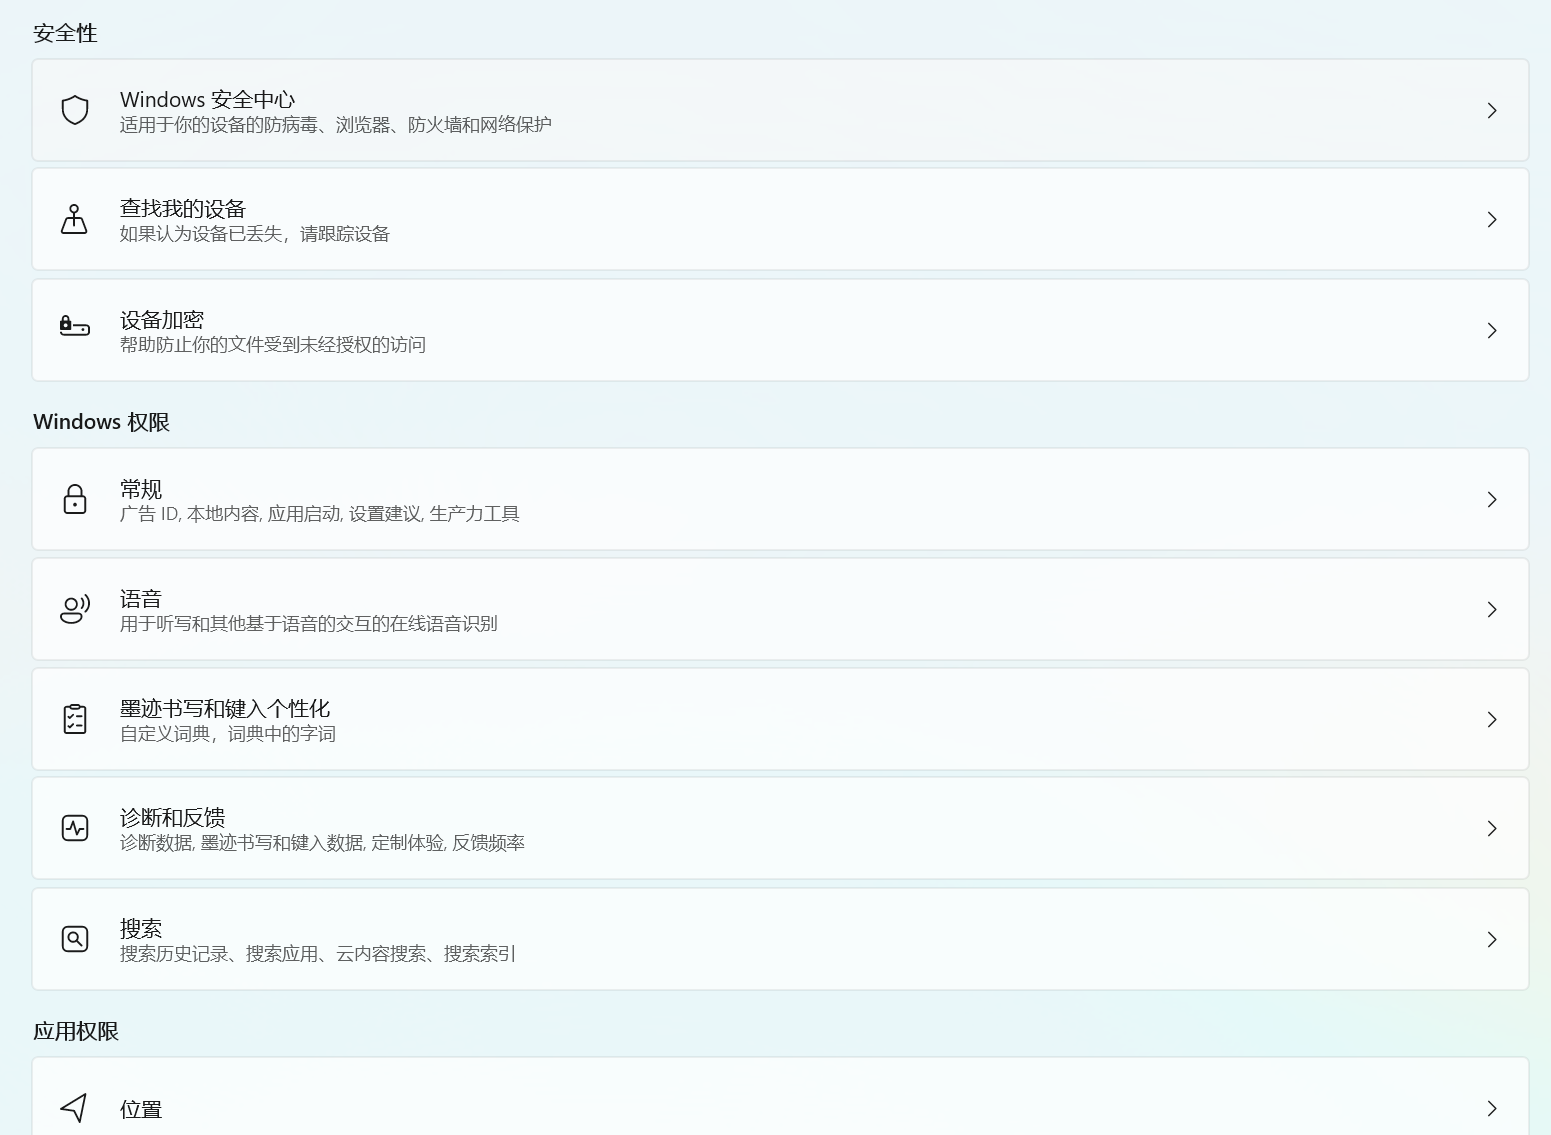
Task: Open the 位置 row chevron
Action: coord(1492,1108)
